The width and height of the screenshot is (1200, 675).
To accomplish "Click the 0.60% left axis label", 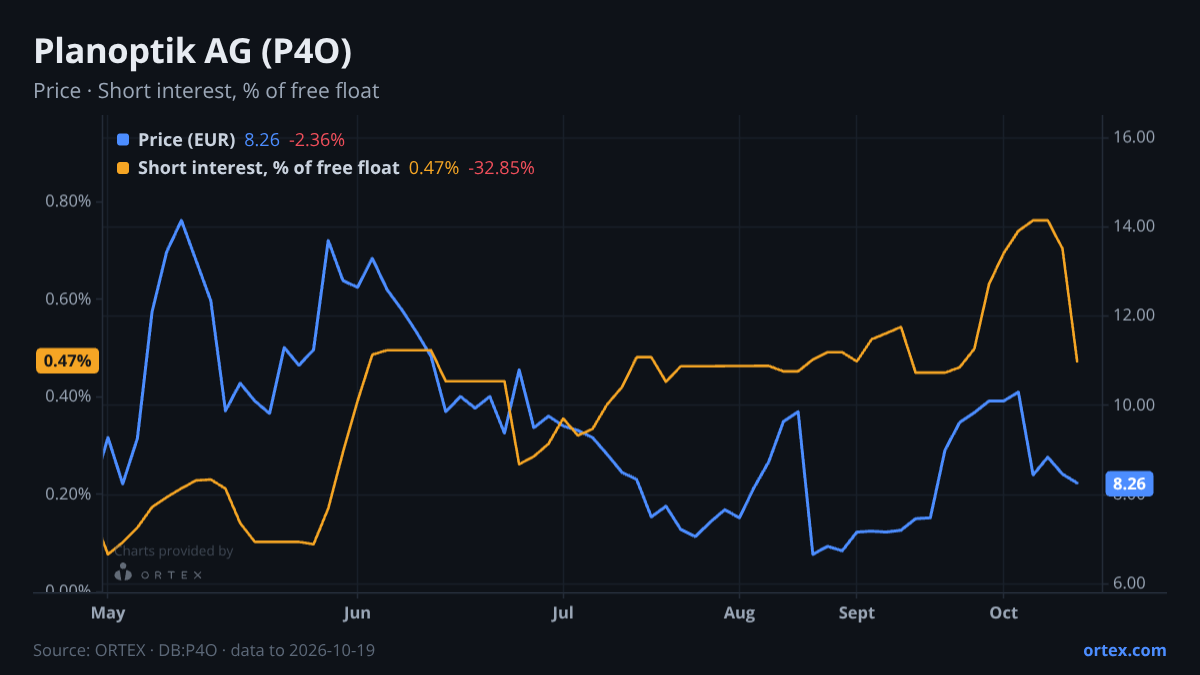I will [x=68, y=299].
